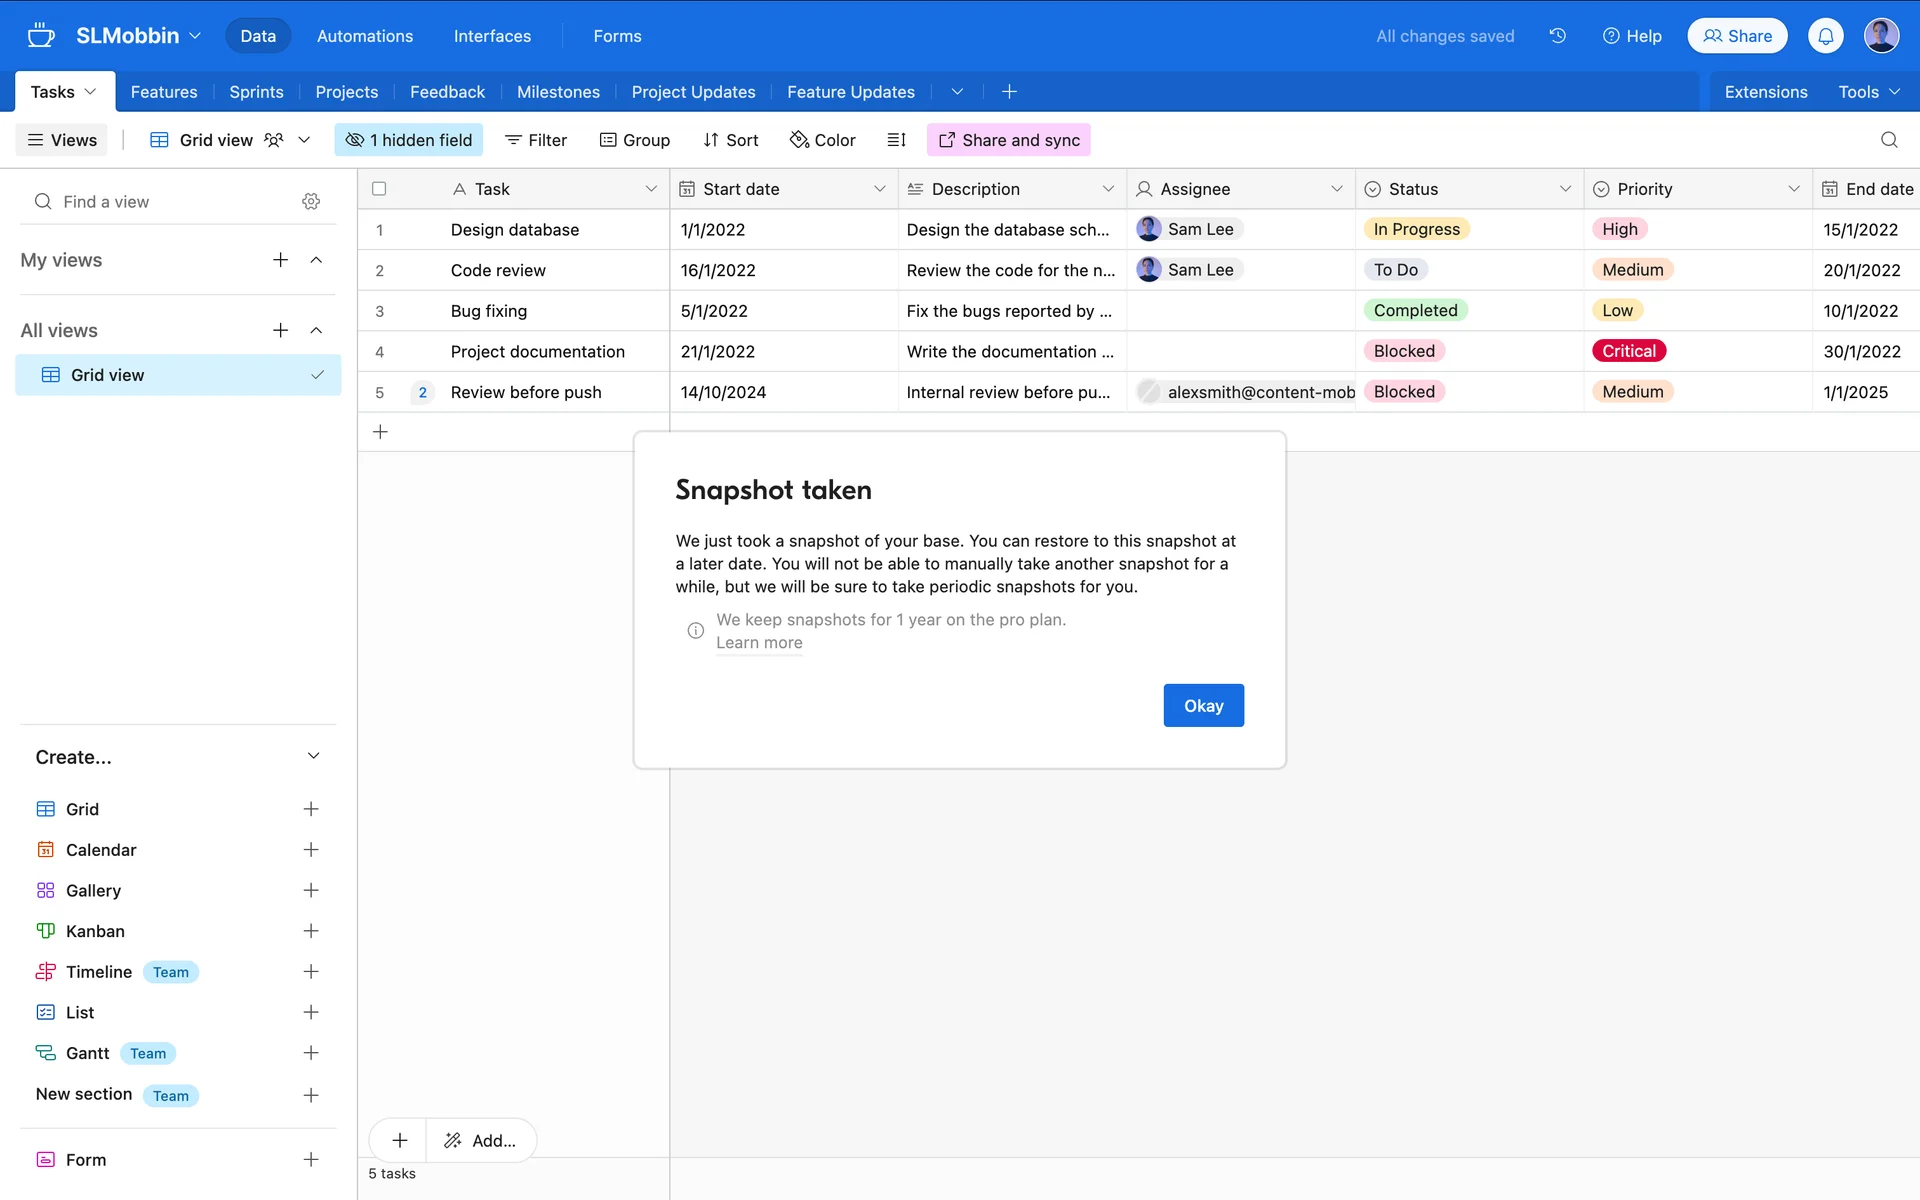The width and height of the screenshot is (1920, 1200).
Task: Collapse the My views section
Action: pyautogui.click(x=316, y=260)
